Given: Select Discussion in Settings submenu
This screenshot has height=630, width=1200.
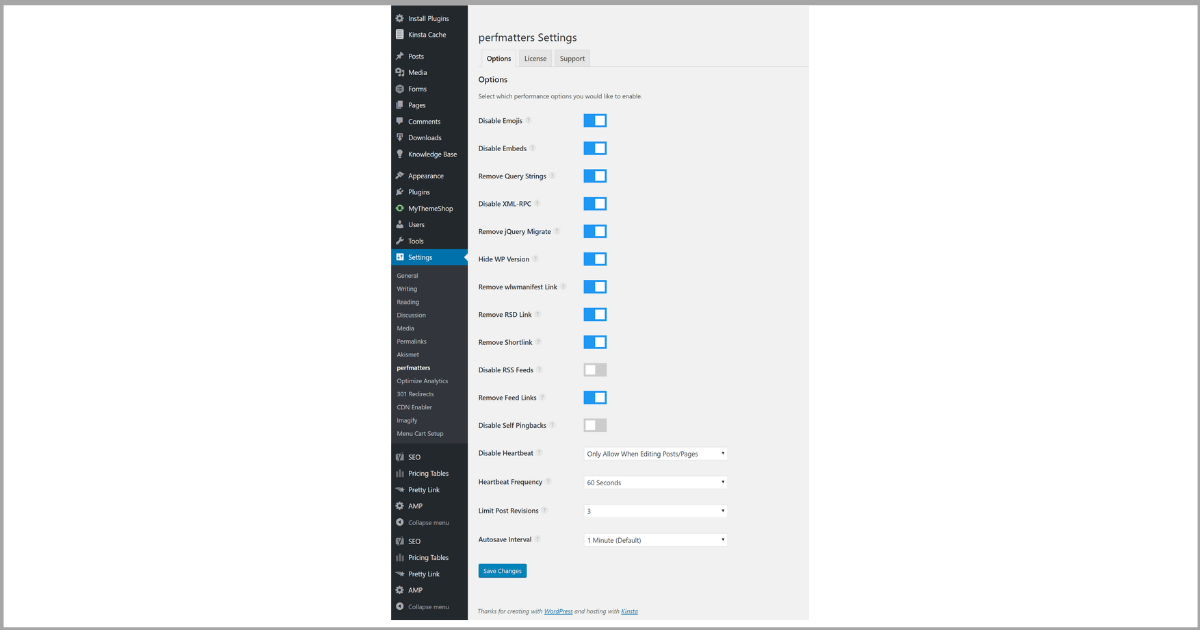Looking at the screenshot, I should click(x=411, y=315).
